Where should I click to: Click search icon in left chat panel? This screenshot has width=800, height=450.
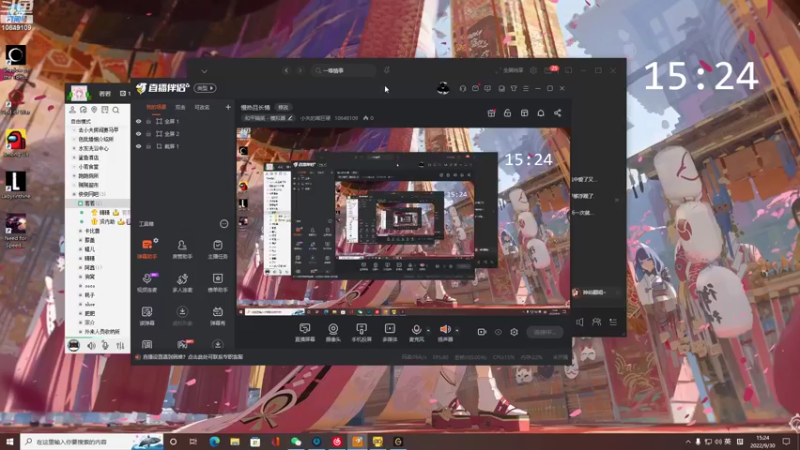pos(116,110)
